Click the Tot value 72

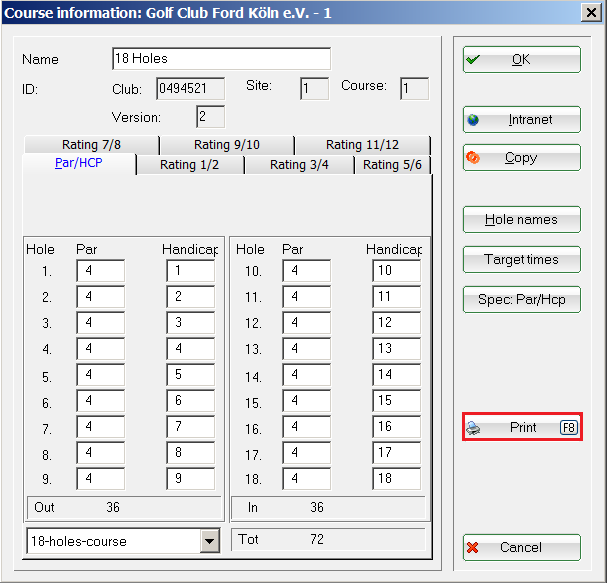317,539
